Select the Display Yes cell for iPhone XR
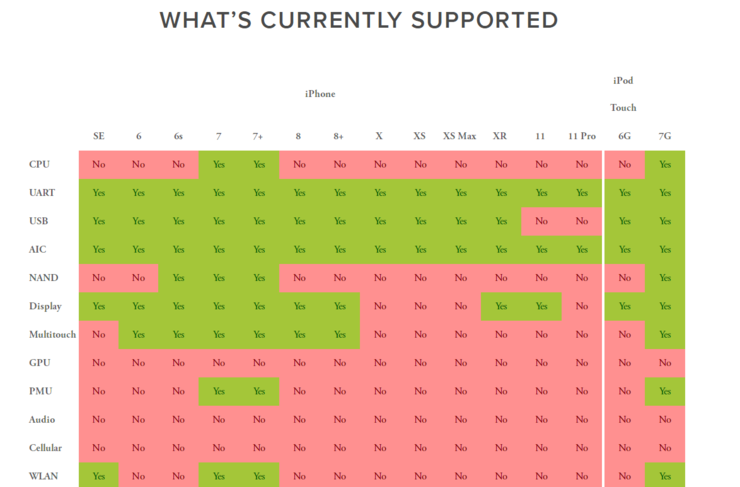This screenshot has height=487, width=740. pos(501,306)
